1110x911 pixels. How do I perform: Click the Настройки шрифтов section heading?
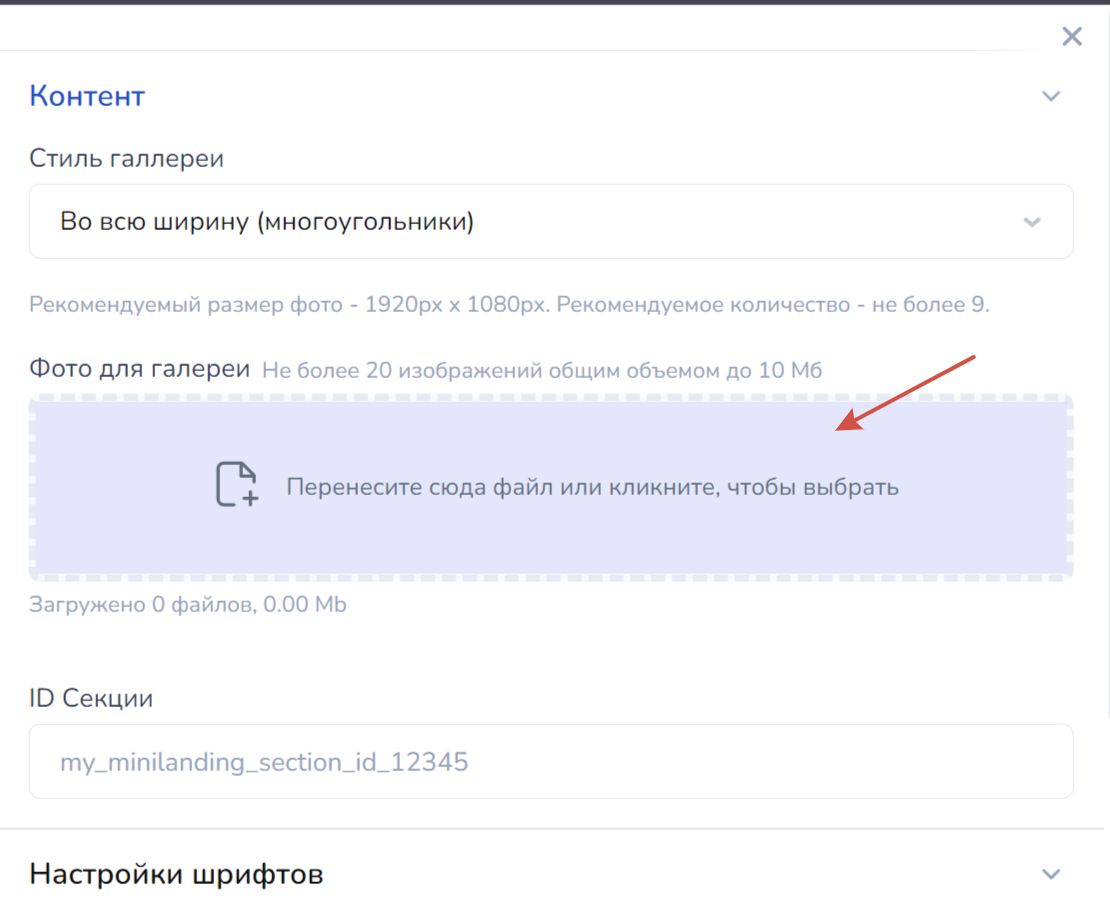coord(176,874)
